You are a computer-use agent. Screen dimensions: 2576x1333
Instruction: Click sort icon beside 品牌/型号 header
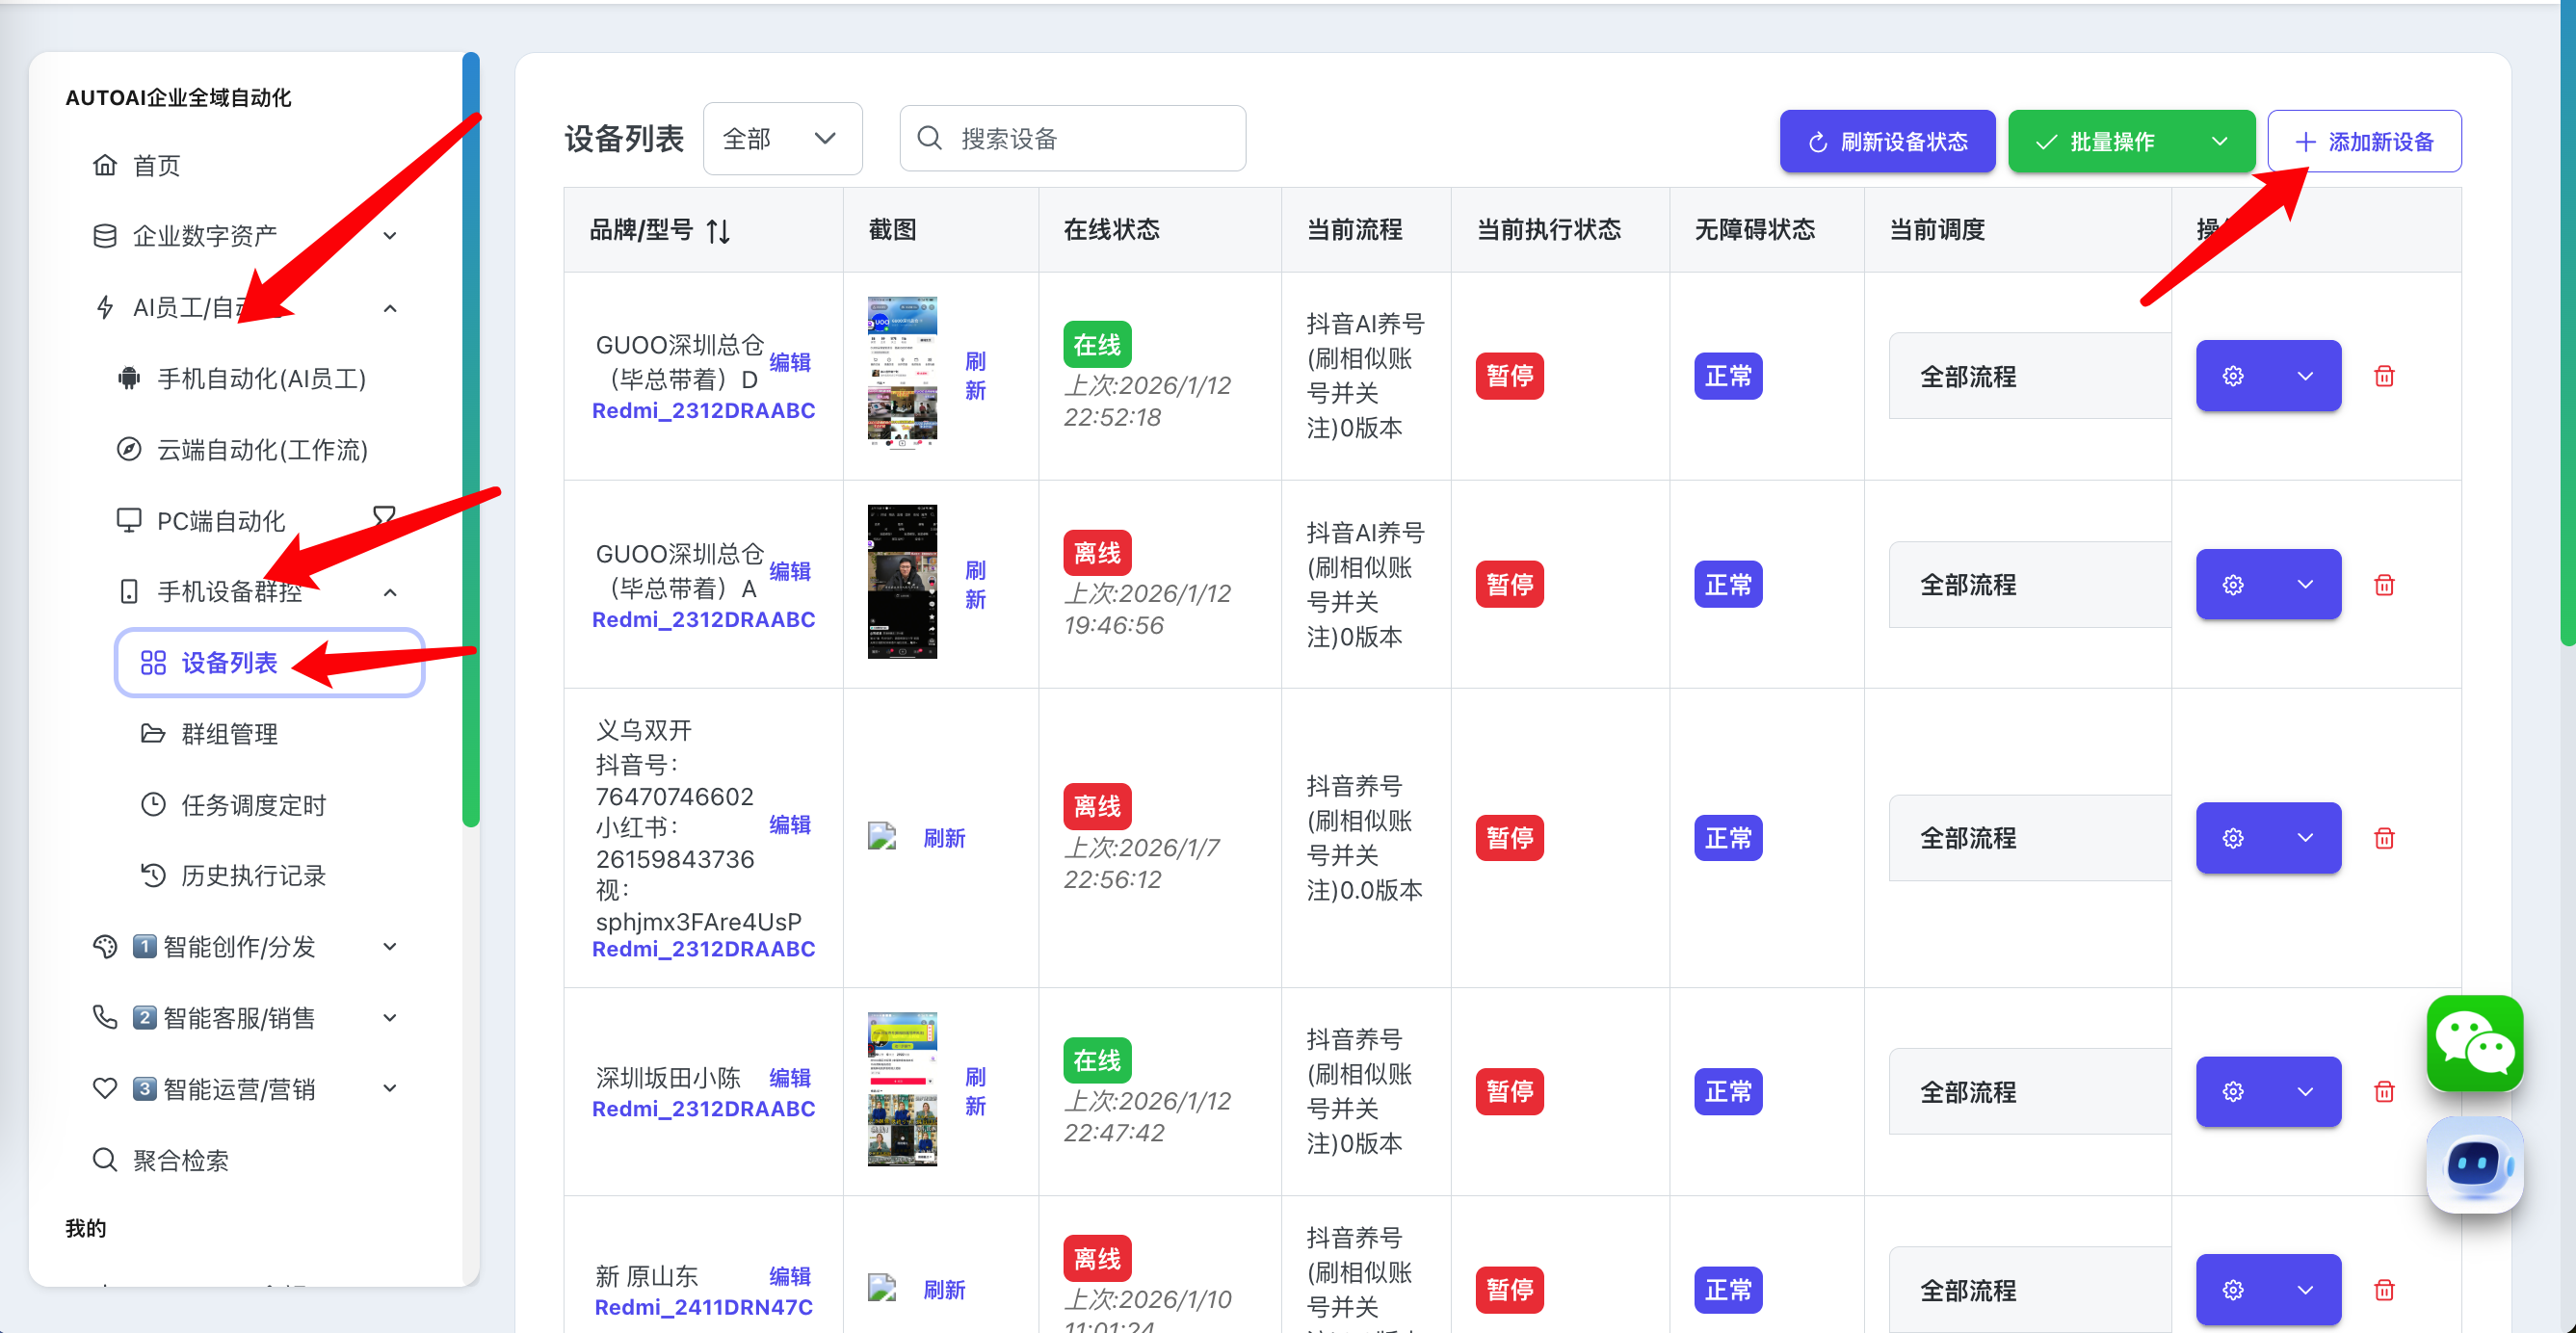[718, 231]
